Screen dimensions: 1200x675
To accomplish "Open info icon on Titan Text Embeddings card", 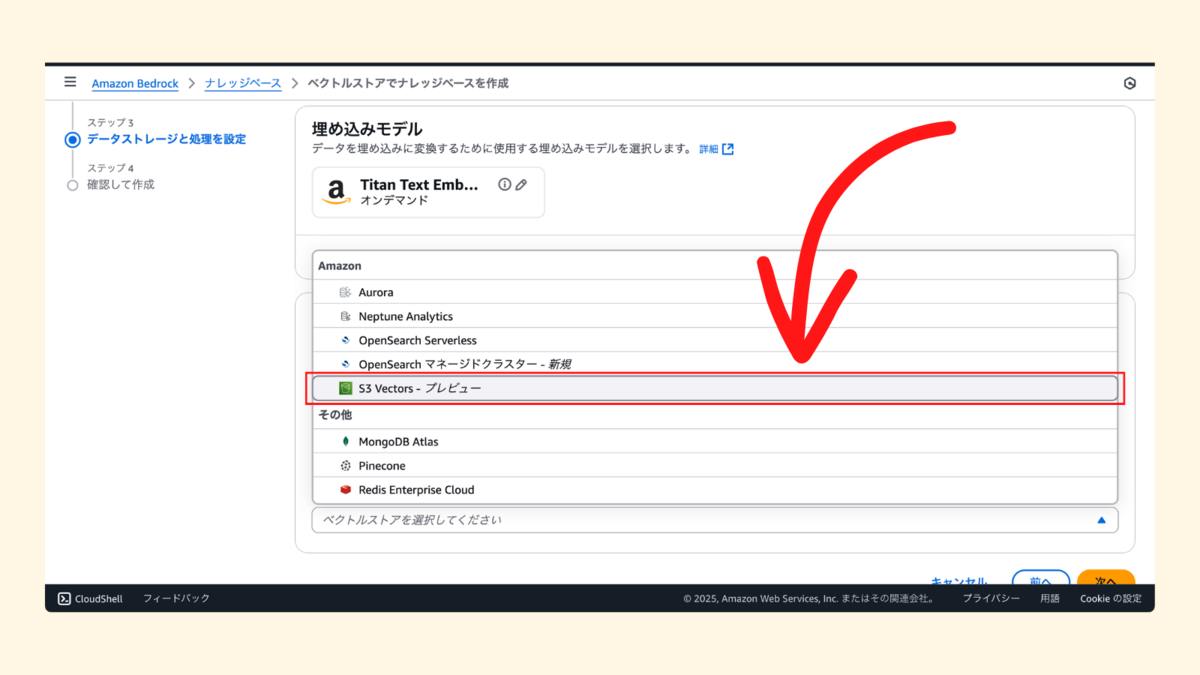I will pyautogui.click(x=504, y=185).
